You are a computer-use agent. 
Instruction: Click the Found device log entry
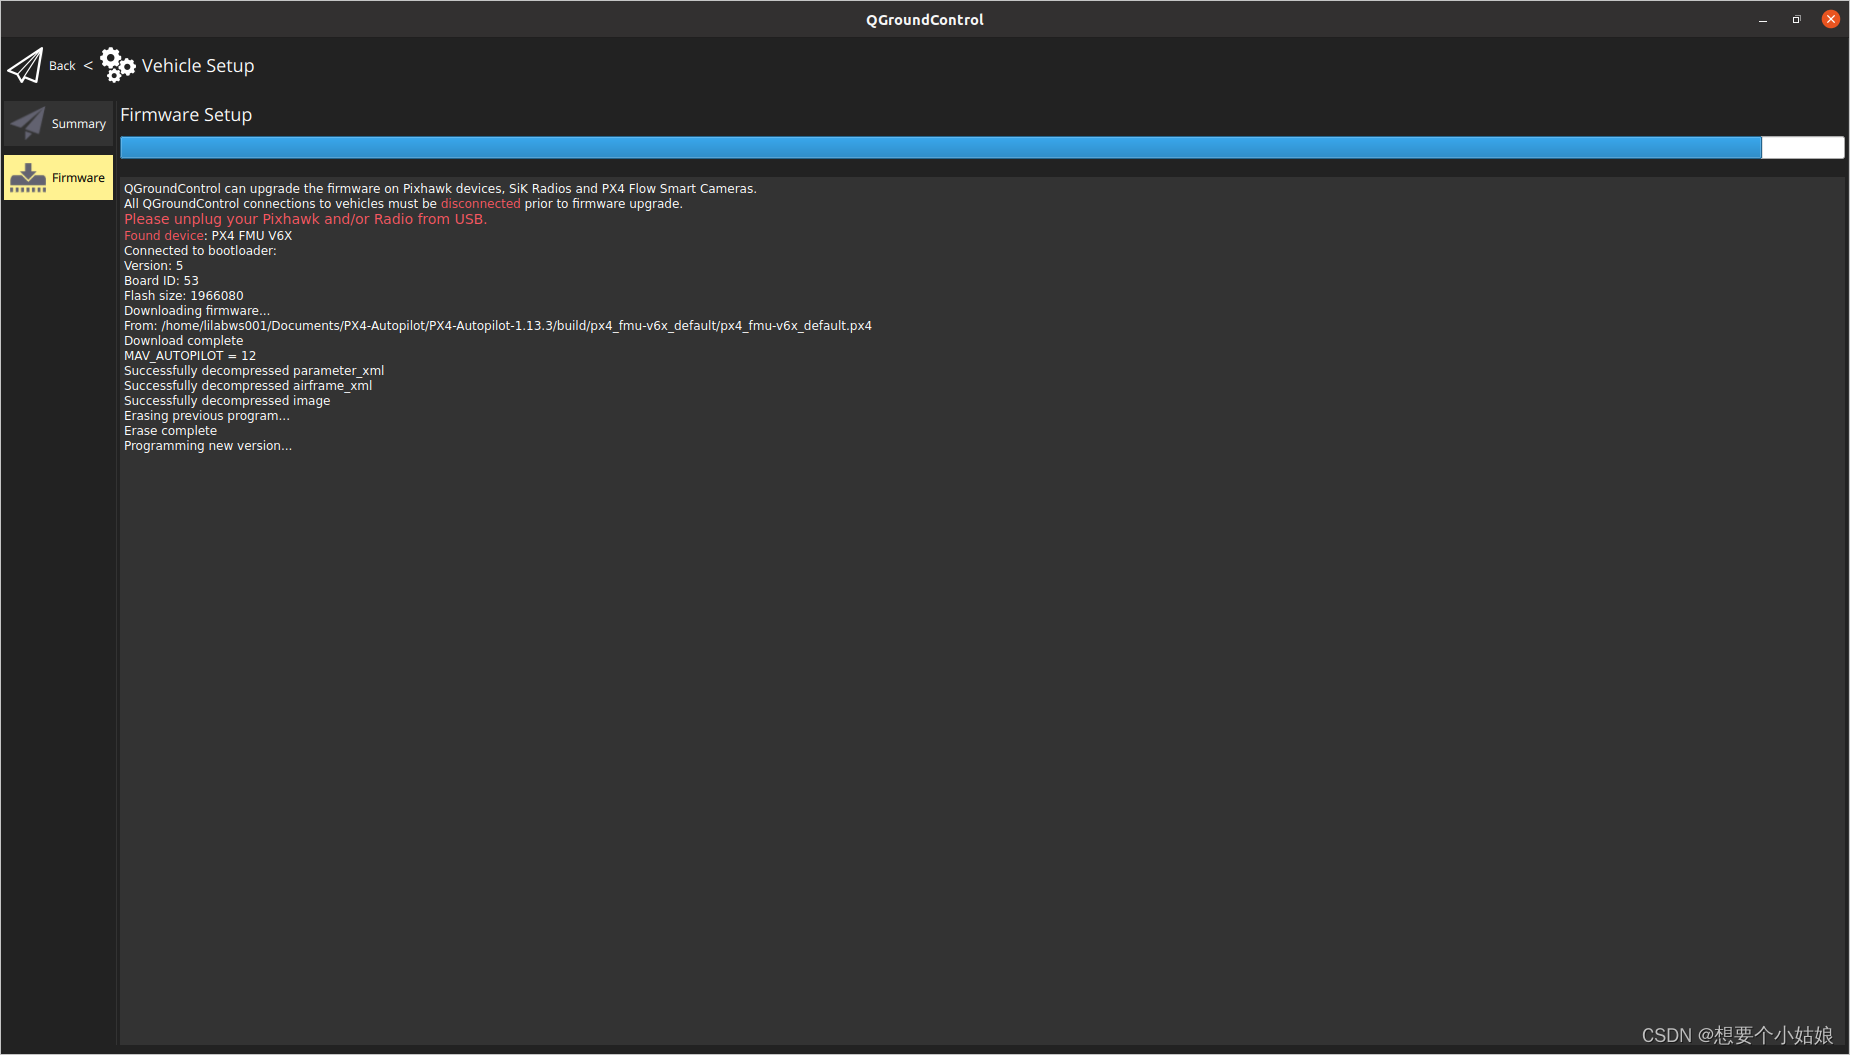[x=163, y=235]
